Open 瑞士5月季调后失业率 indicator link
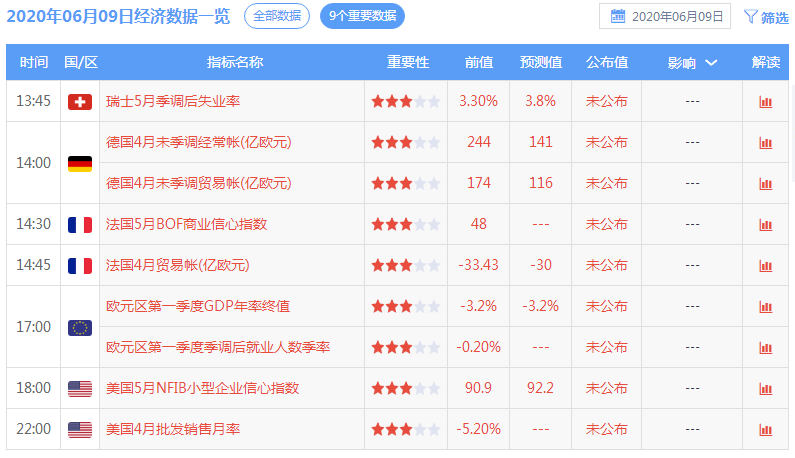The height and width of the screenshot is (458, 795). point(172,102)
